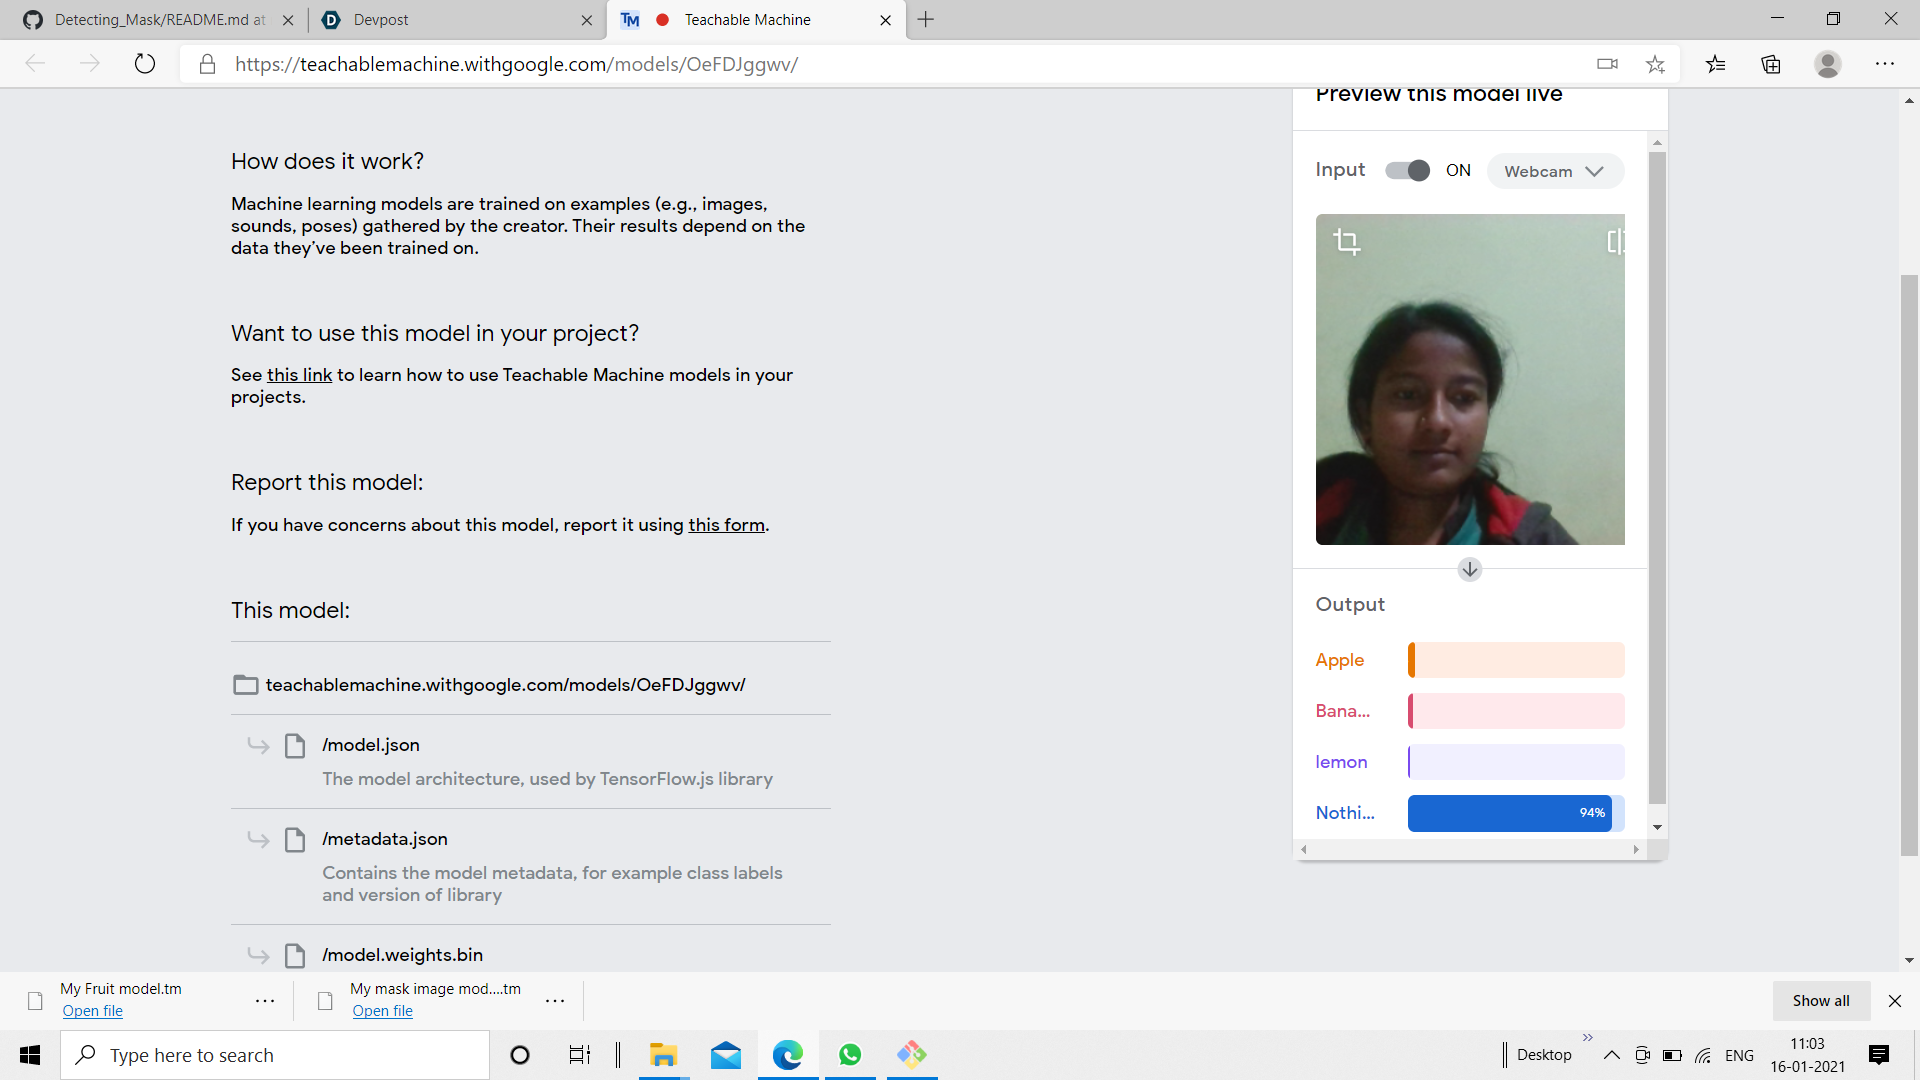Click the camera indicator in address bar
This screenshot has height=1080, width=1920.
click(x=1607, y=64)
